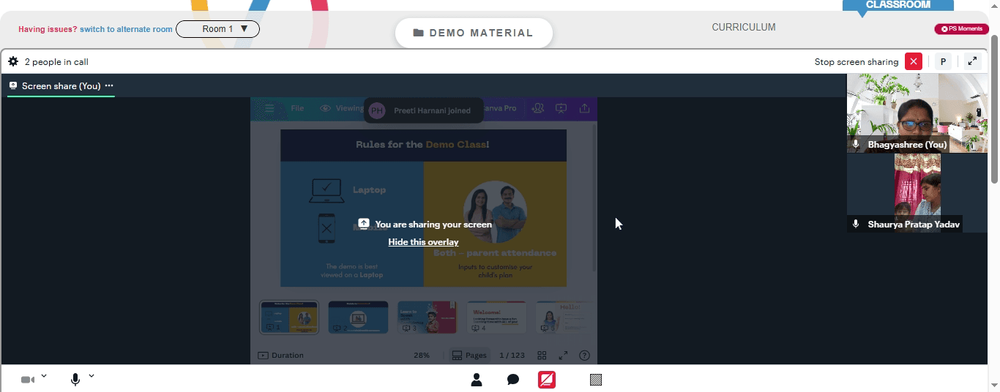Open Canva hamburger menu in shared screen
1000x392 pixels.
[269, 108]
